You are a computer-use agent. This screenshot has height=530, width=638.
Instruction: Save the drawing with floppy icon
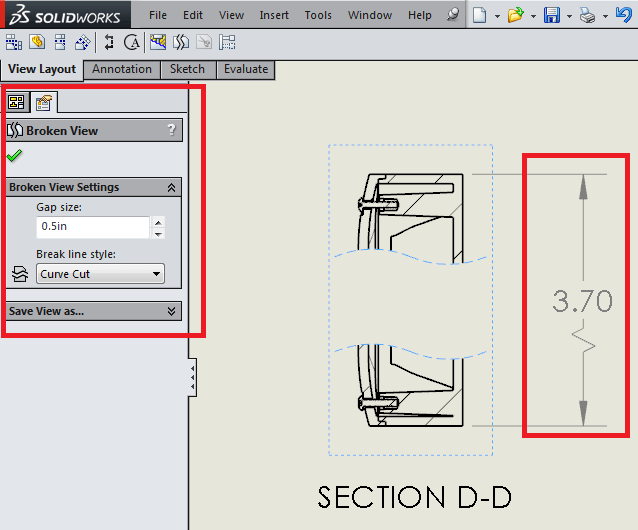[552, 15]
